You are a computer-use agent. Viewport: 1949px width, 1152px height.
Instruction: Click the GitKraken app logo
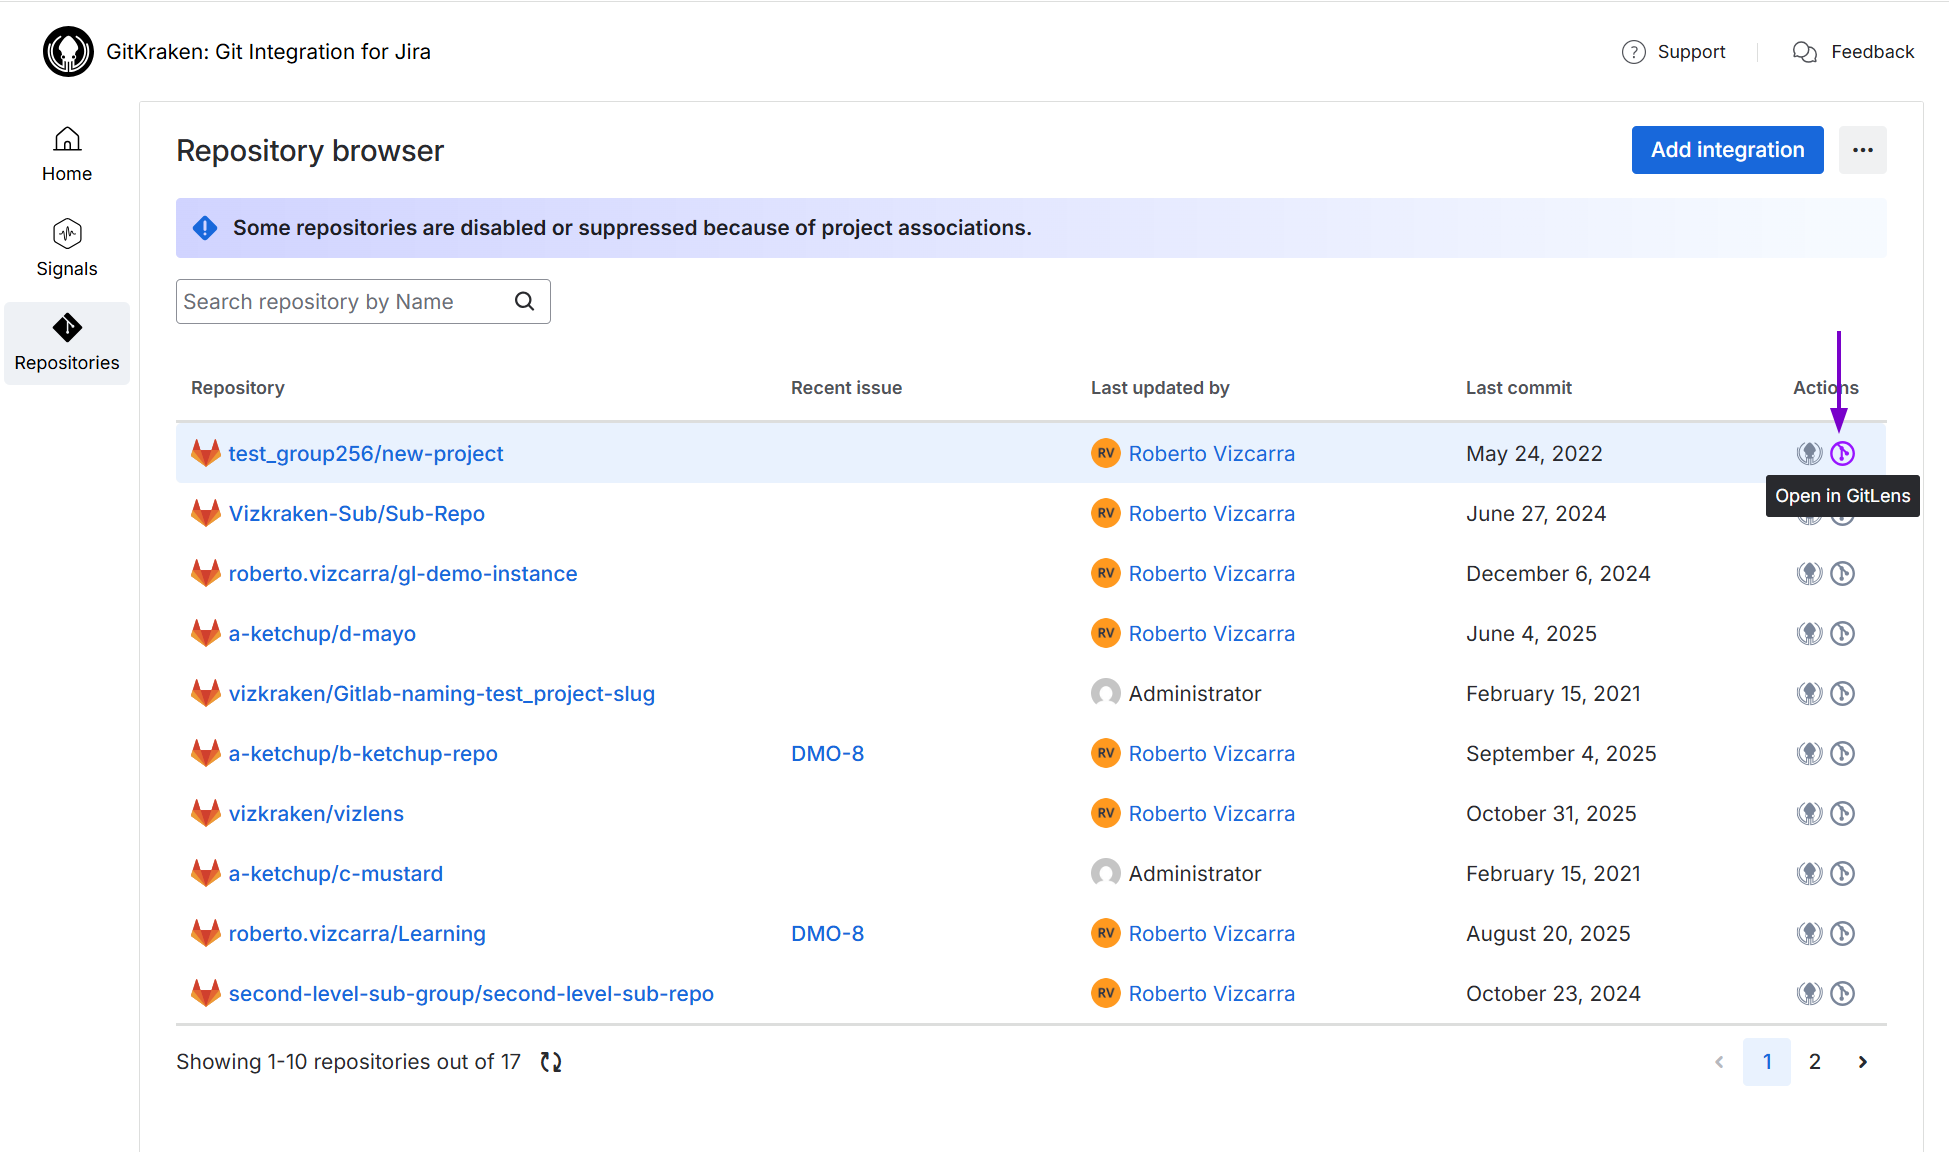(67, 51)
